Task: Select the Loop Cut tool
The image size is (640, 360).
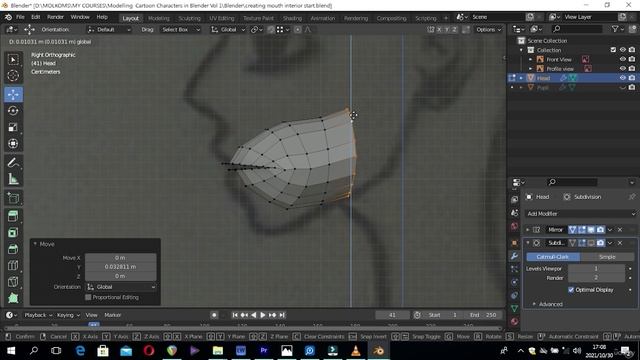Action: (x=13, y=265)
